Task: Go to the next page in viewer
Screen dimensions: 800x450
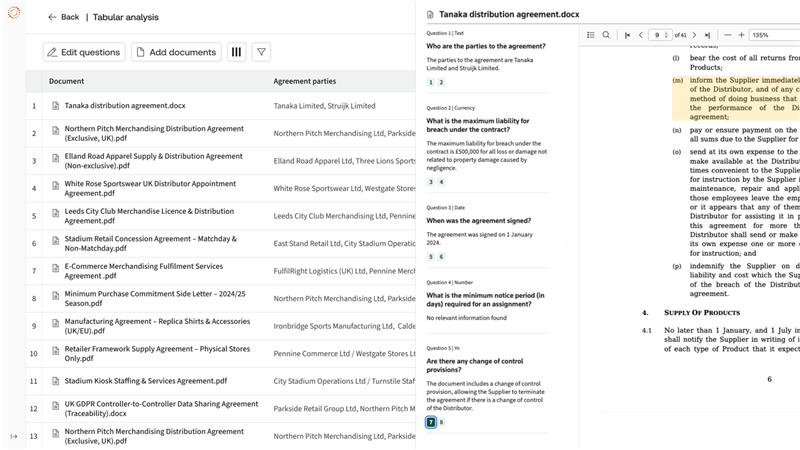Action: pos(694,35)
